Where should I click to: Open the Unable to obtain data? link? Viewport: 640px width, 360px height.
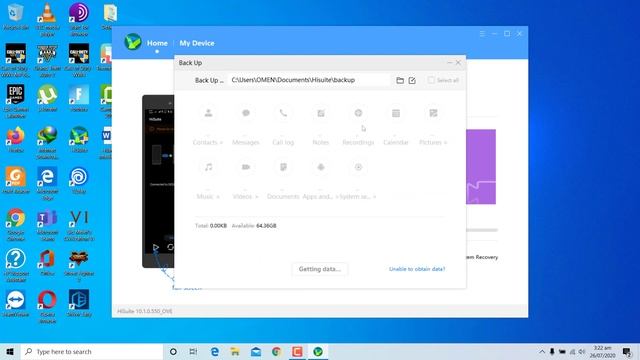[417, 269]
